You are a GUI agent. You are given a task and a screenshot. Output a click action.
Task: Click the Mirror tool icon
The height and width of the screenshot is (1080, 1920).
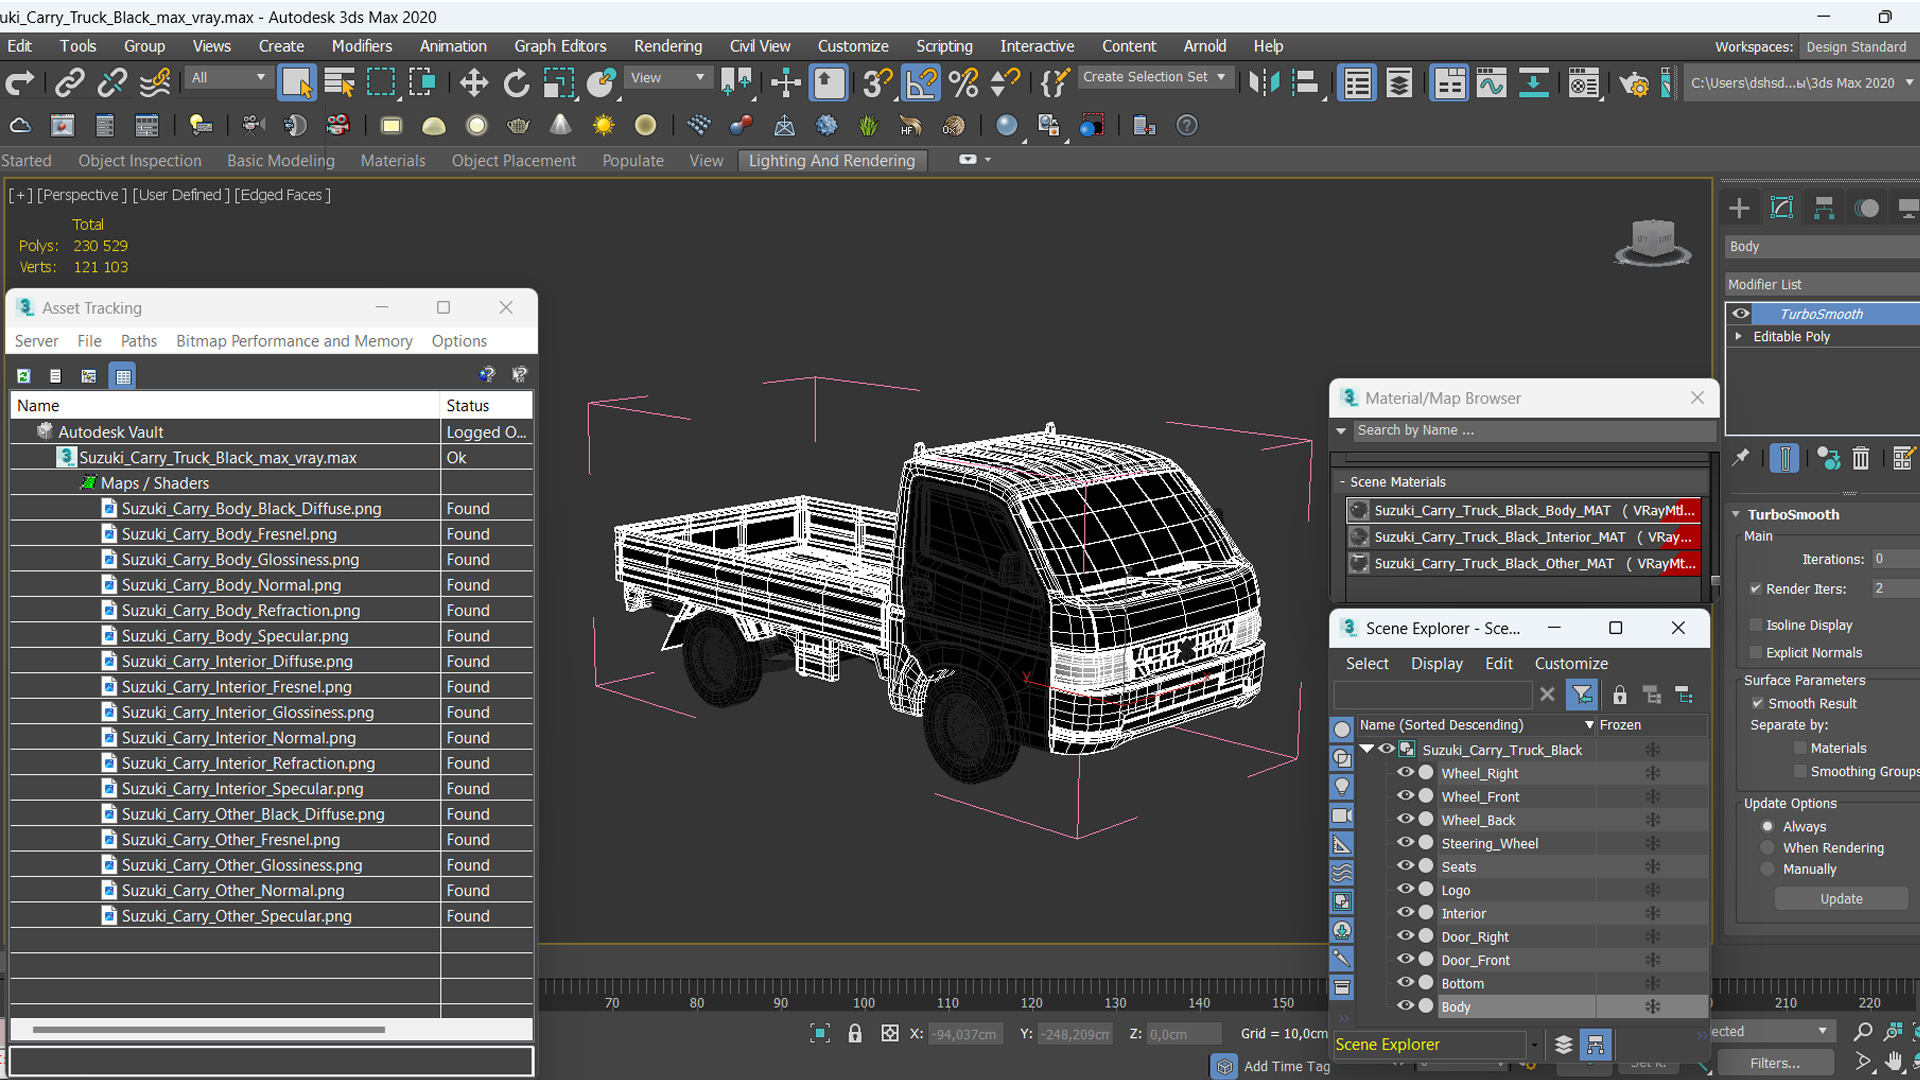(1263, 83)
